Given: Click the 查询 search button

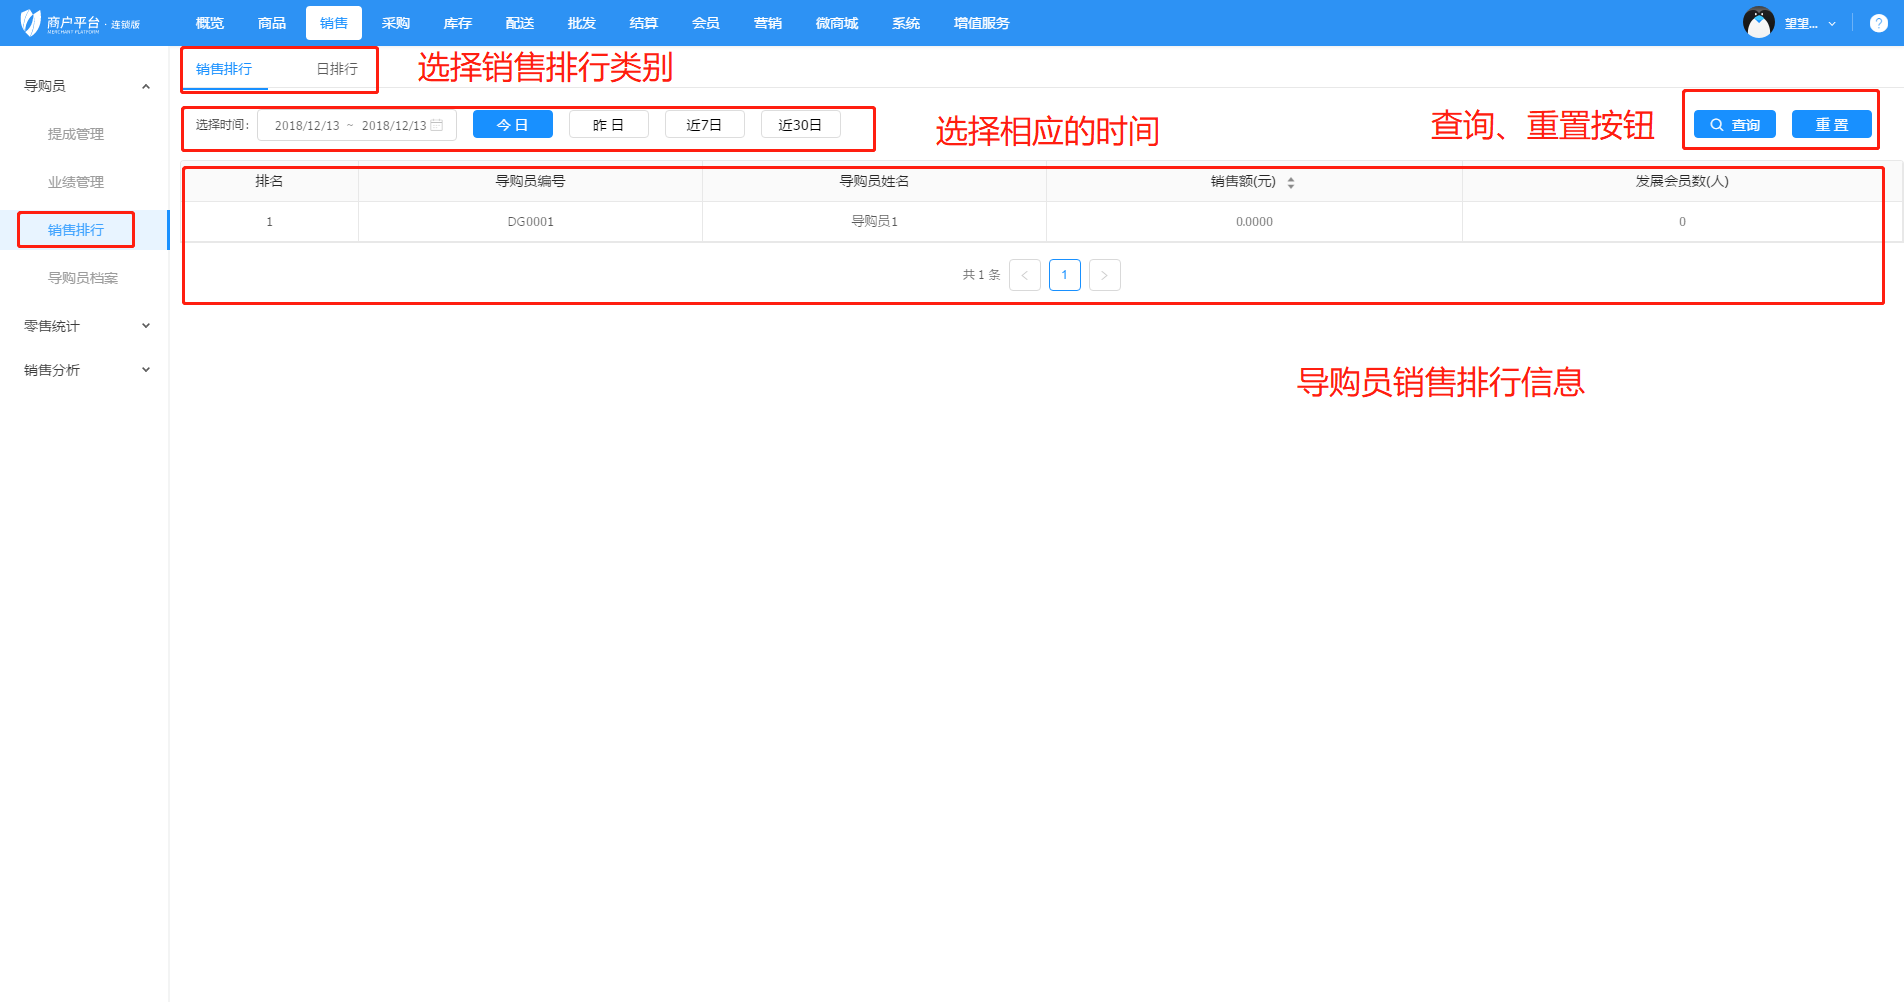Looking at the screenshot, I should pos(1734,125).
